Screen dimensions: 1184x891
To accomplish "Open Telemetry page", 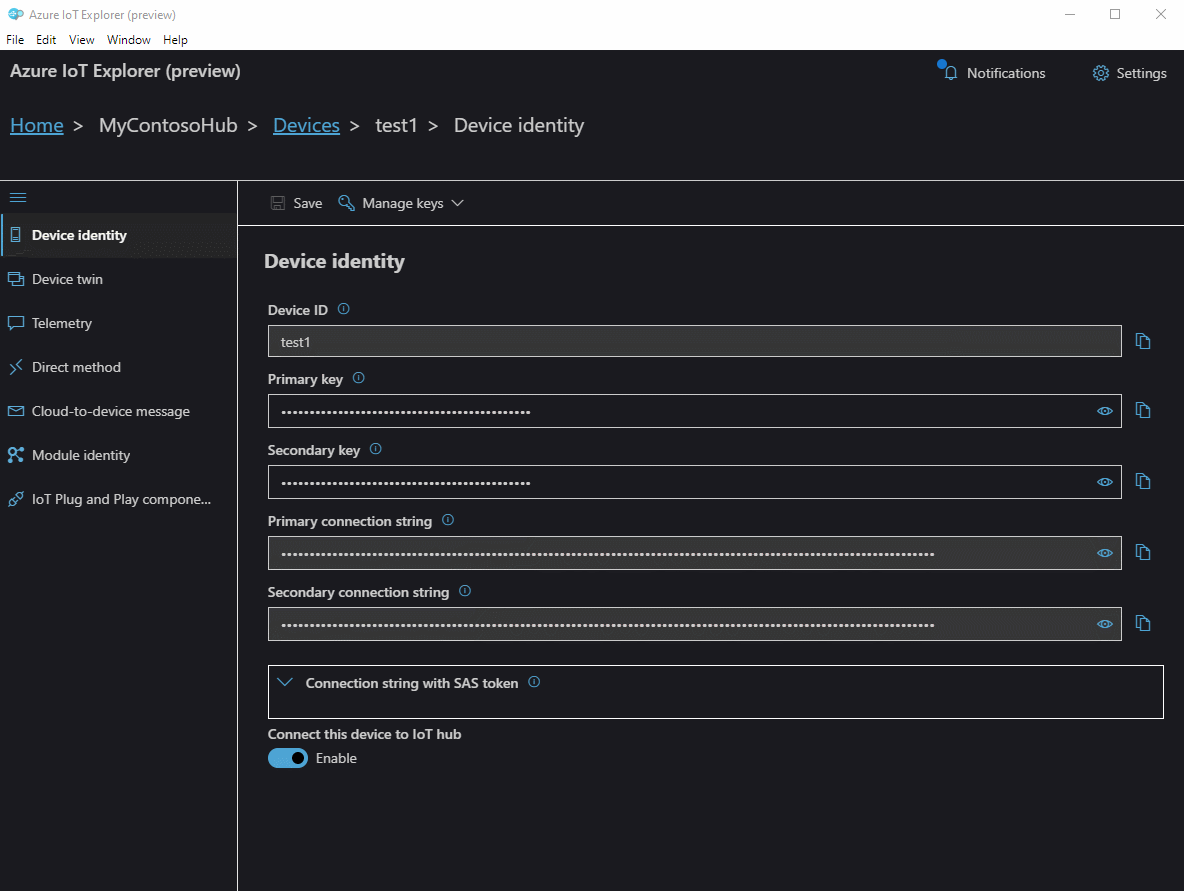I will click(119, 322).
